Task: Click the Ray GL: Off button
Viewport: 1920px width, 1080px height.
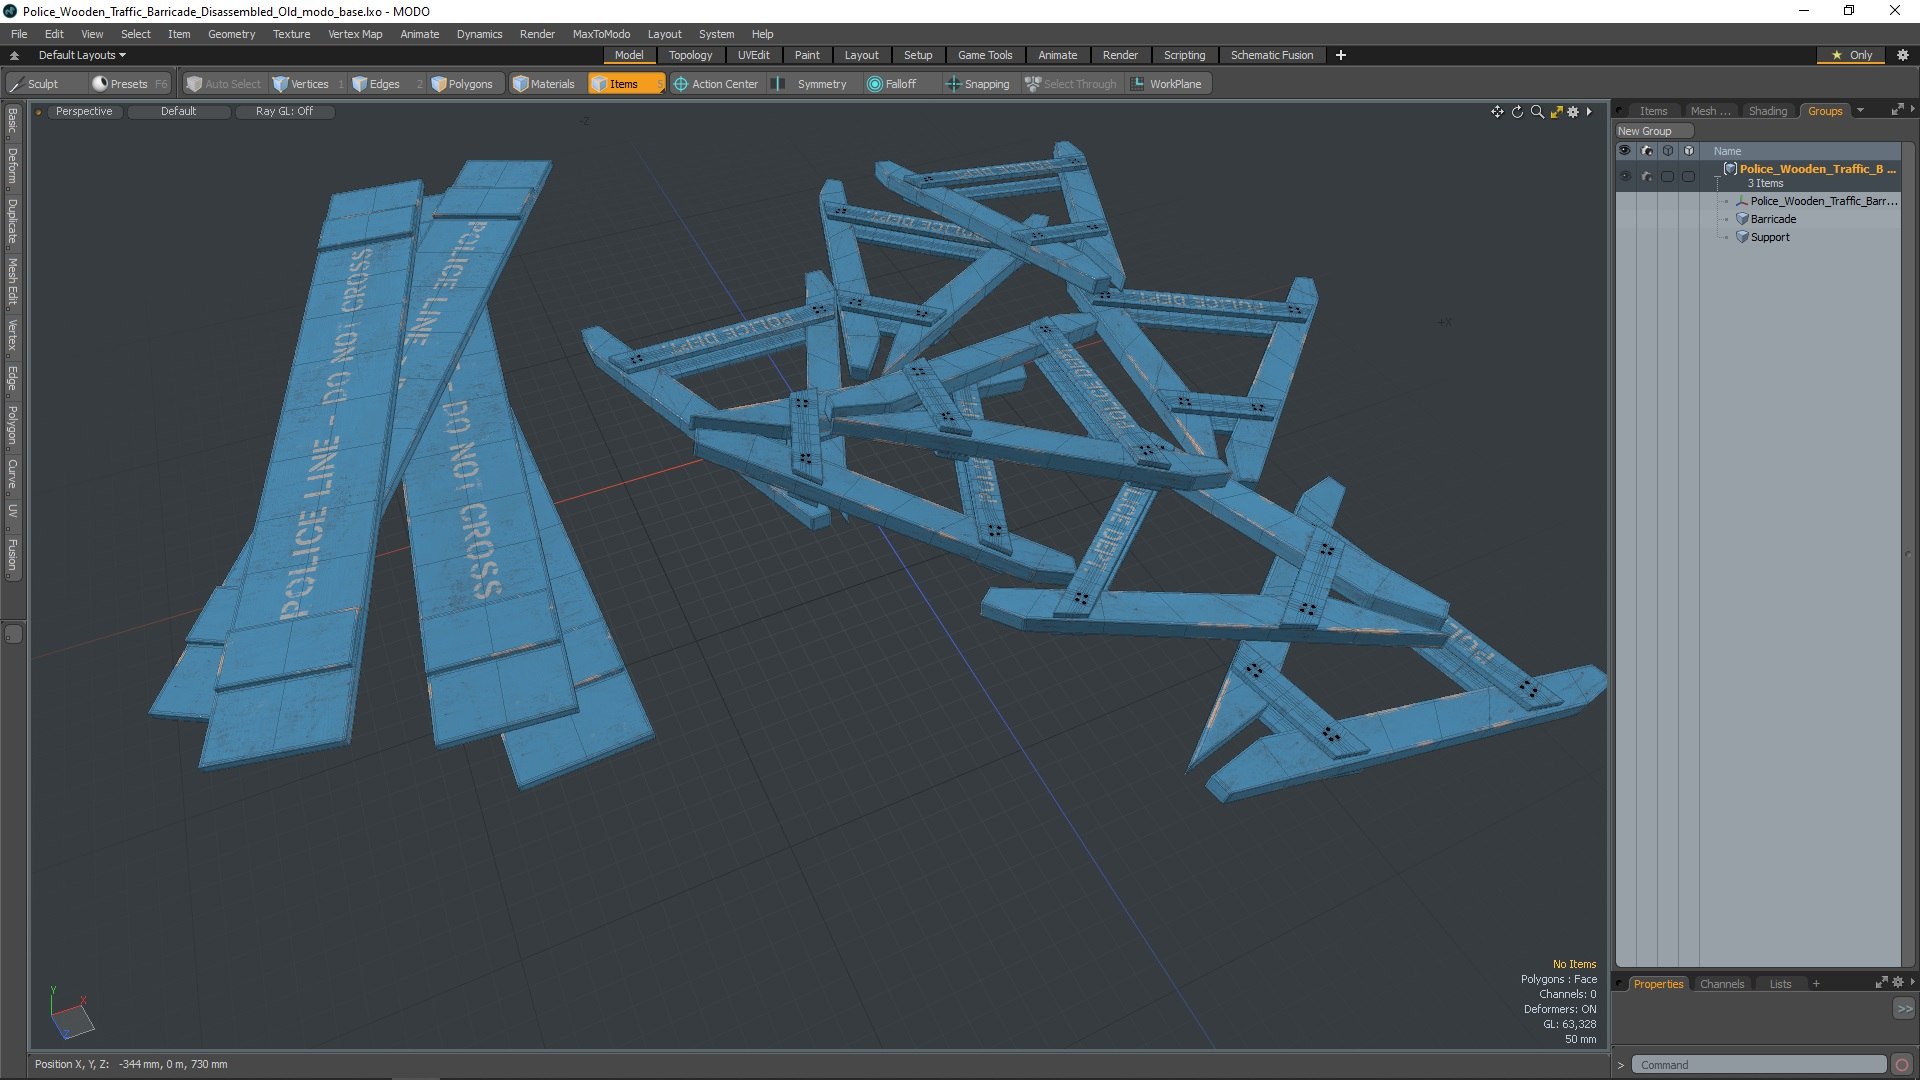Action: pos(284,112)
